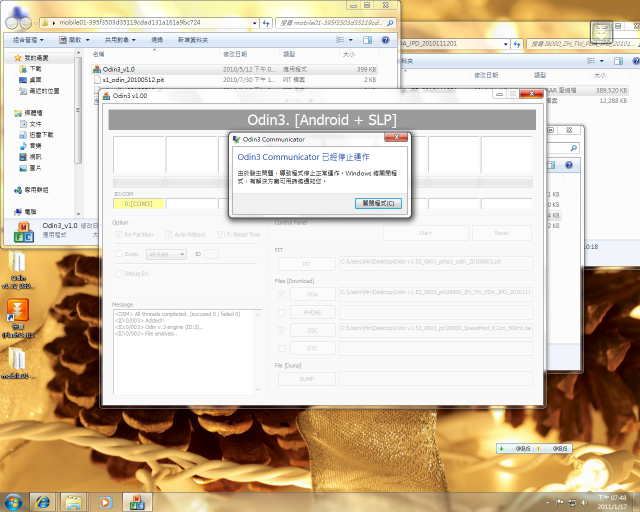This screenshot has width=640, height=512.
Task: Select orange download-arrow shortcut on desktop
Action: tap(18, 318)
